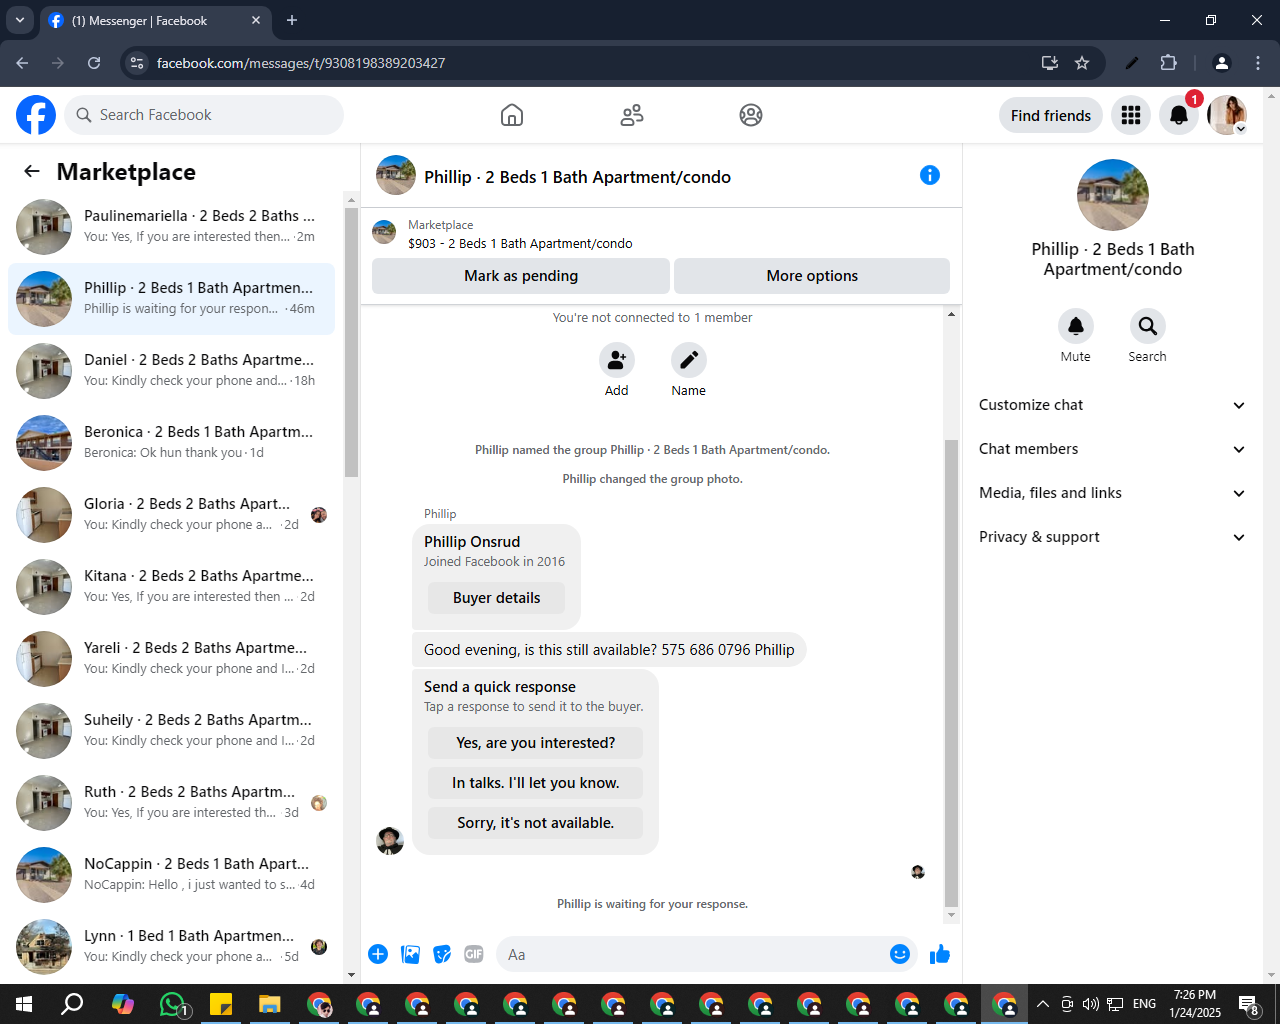The height and width of the screenshot is (1024, 1280).
Task: Expand Media, files and links section
Action: (x=1112, y=493)
